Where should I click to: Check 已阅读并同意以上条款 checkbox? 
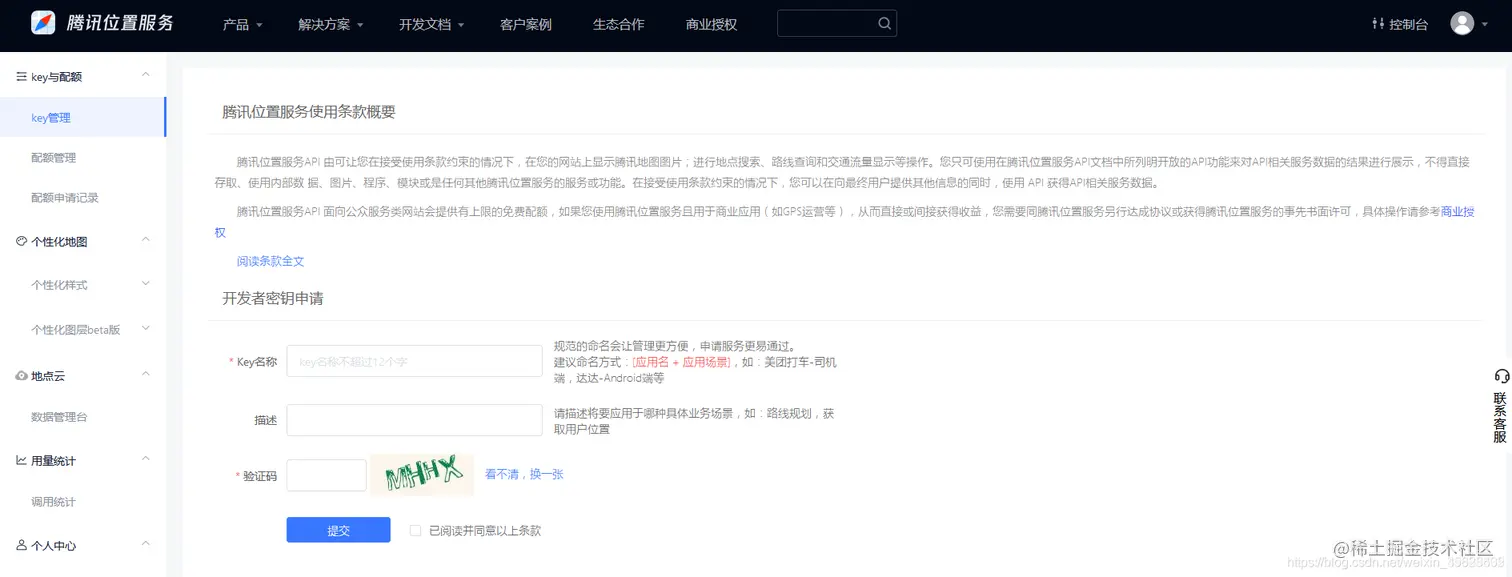(x=415, y=530)
